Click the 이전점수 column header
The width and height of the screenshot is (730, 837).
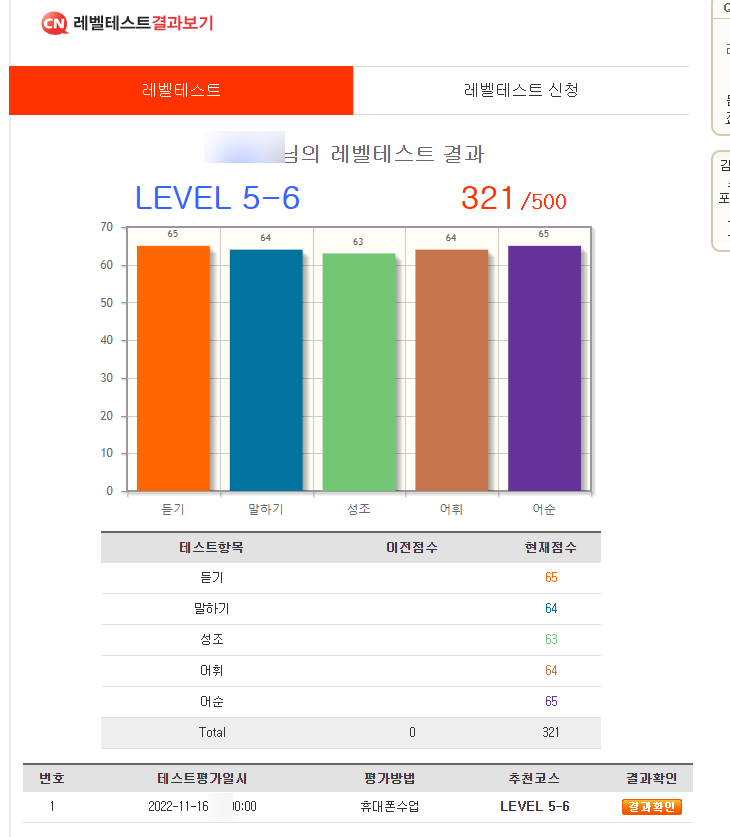[x=412, y=548]
